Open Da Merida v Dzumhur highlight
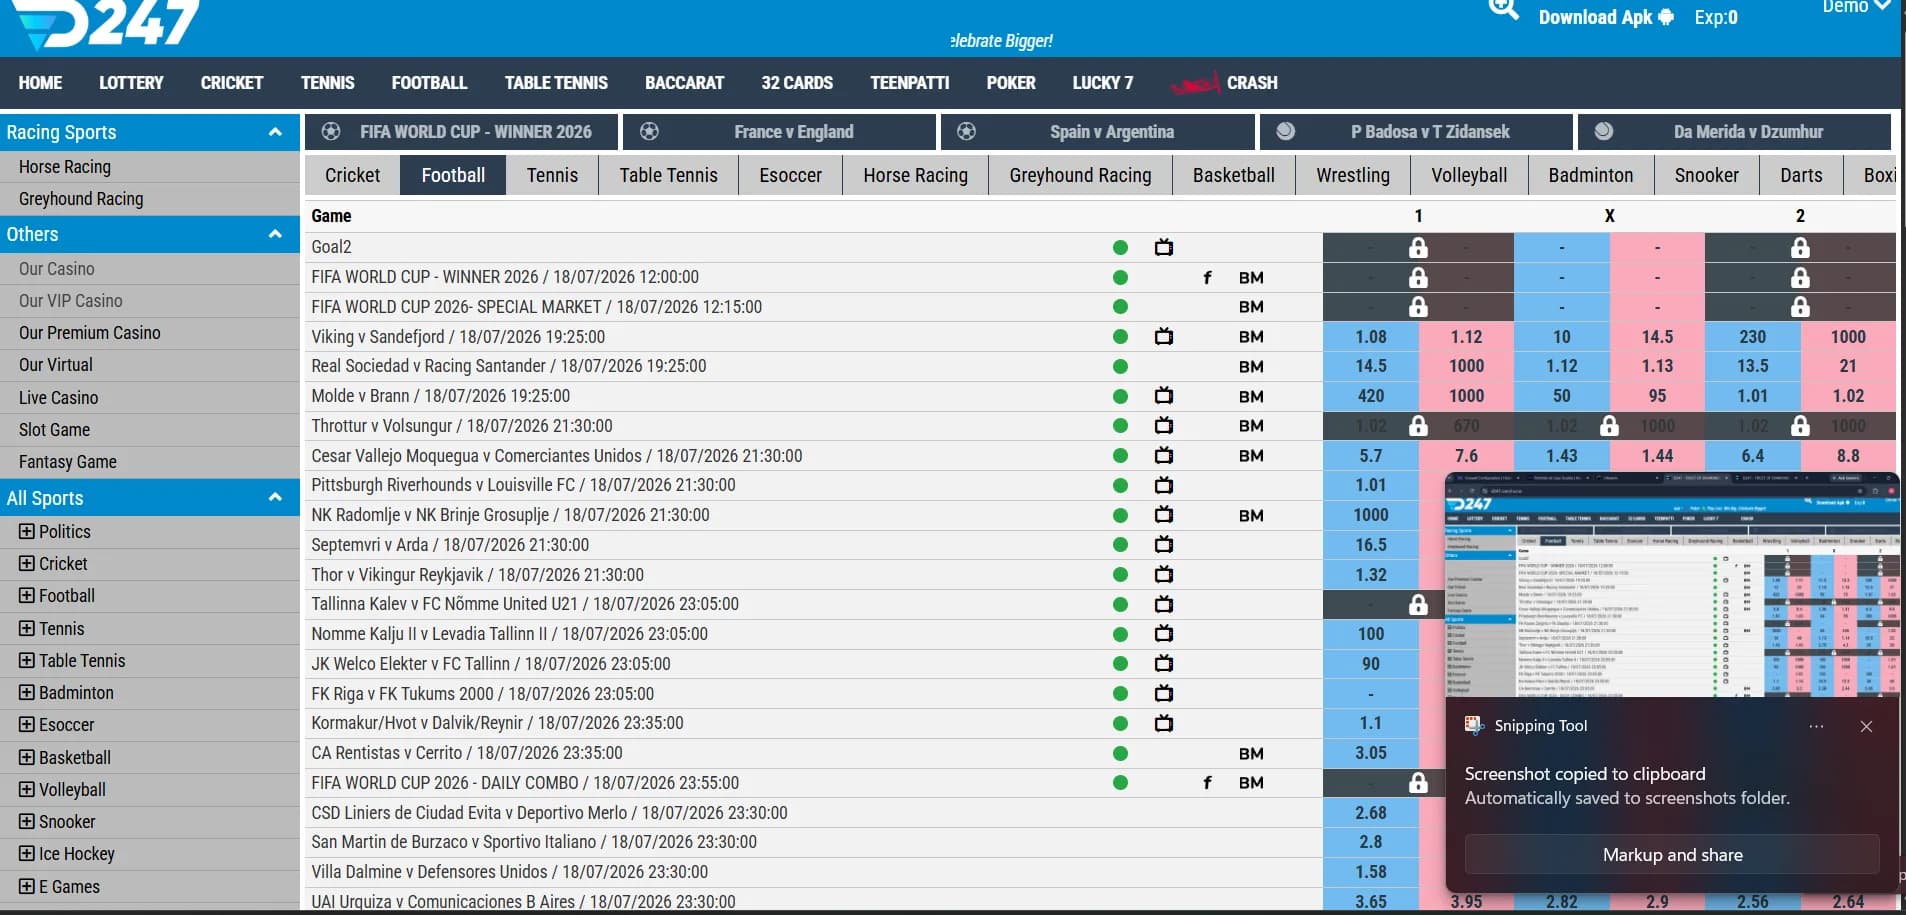1906x915 pixels. pyautogui.click(x=1734, y=131)
